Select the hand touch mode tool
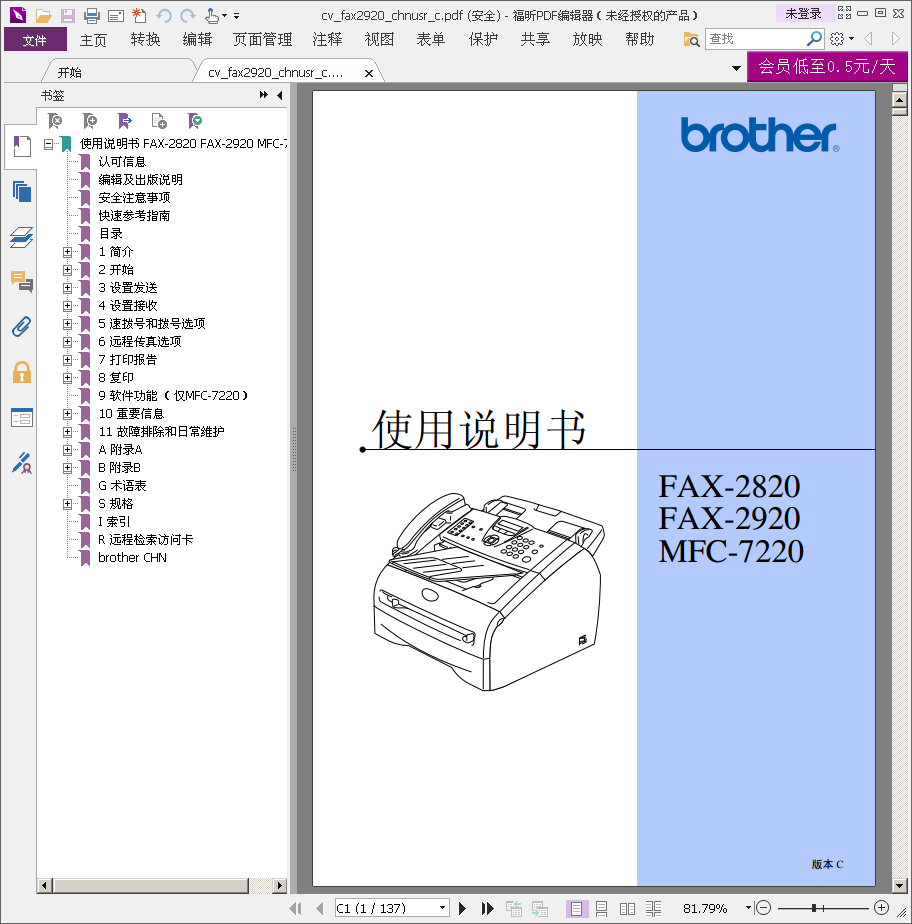The image size is (912, 924). [x=212, y=16]
